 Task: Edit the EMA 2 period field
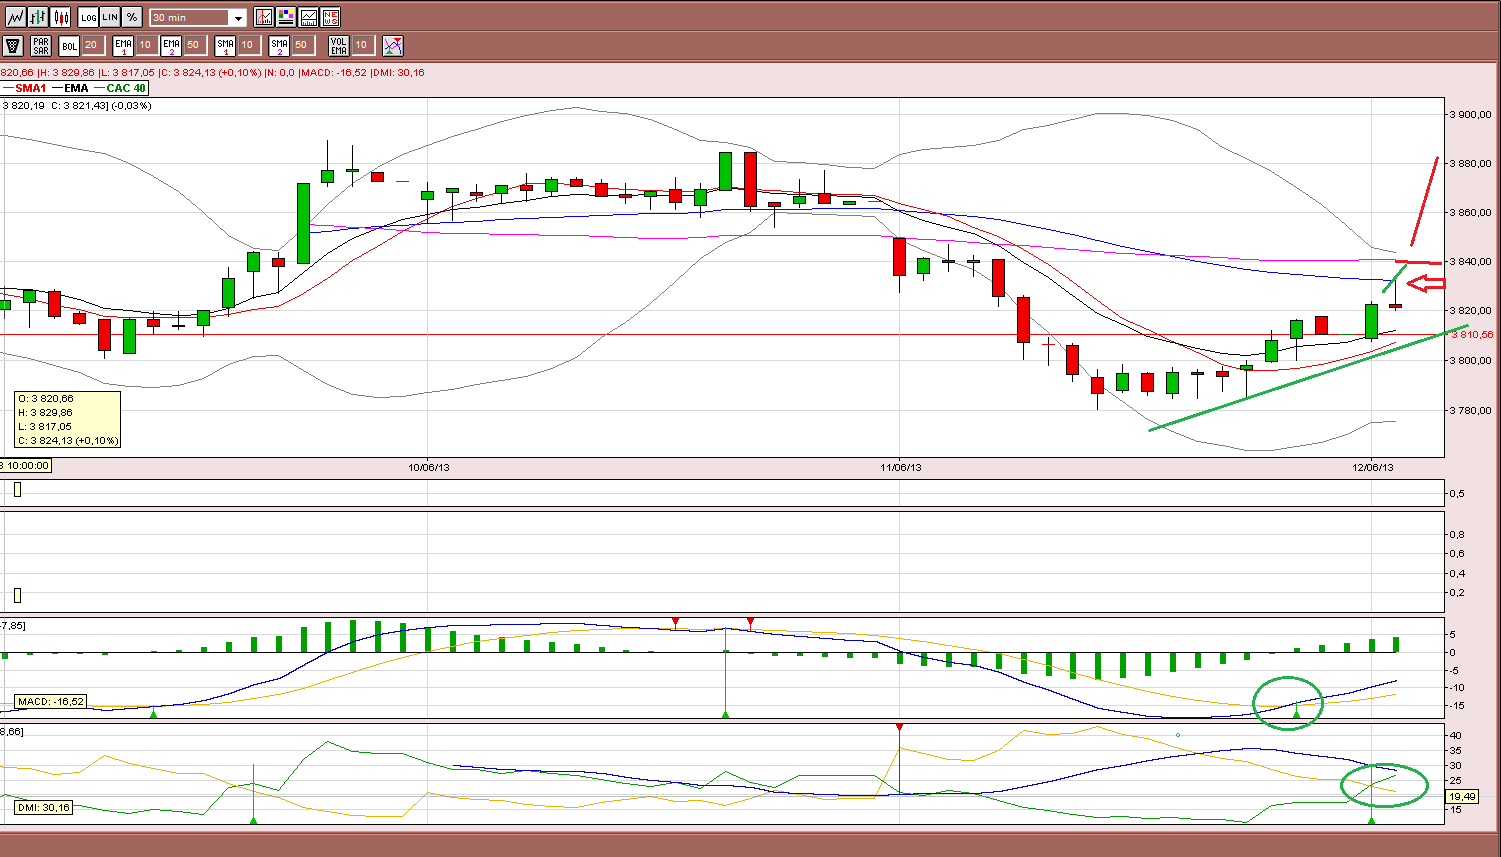194,45
